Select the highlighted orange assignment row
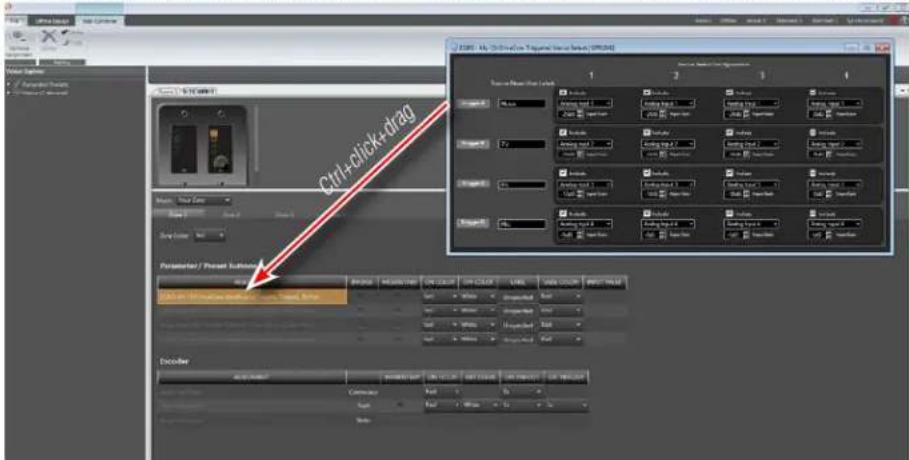The width and height of the screenshot is (909, 460). (252, 296)
